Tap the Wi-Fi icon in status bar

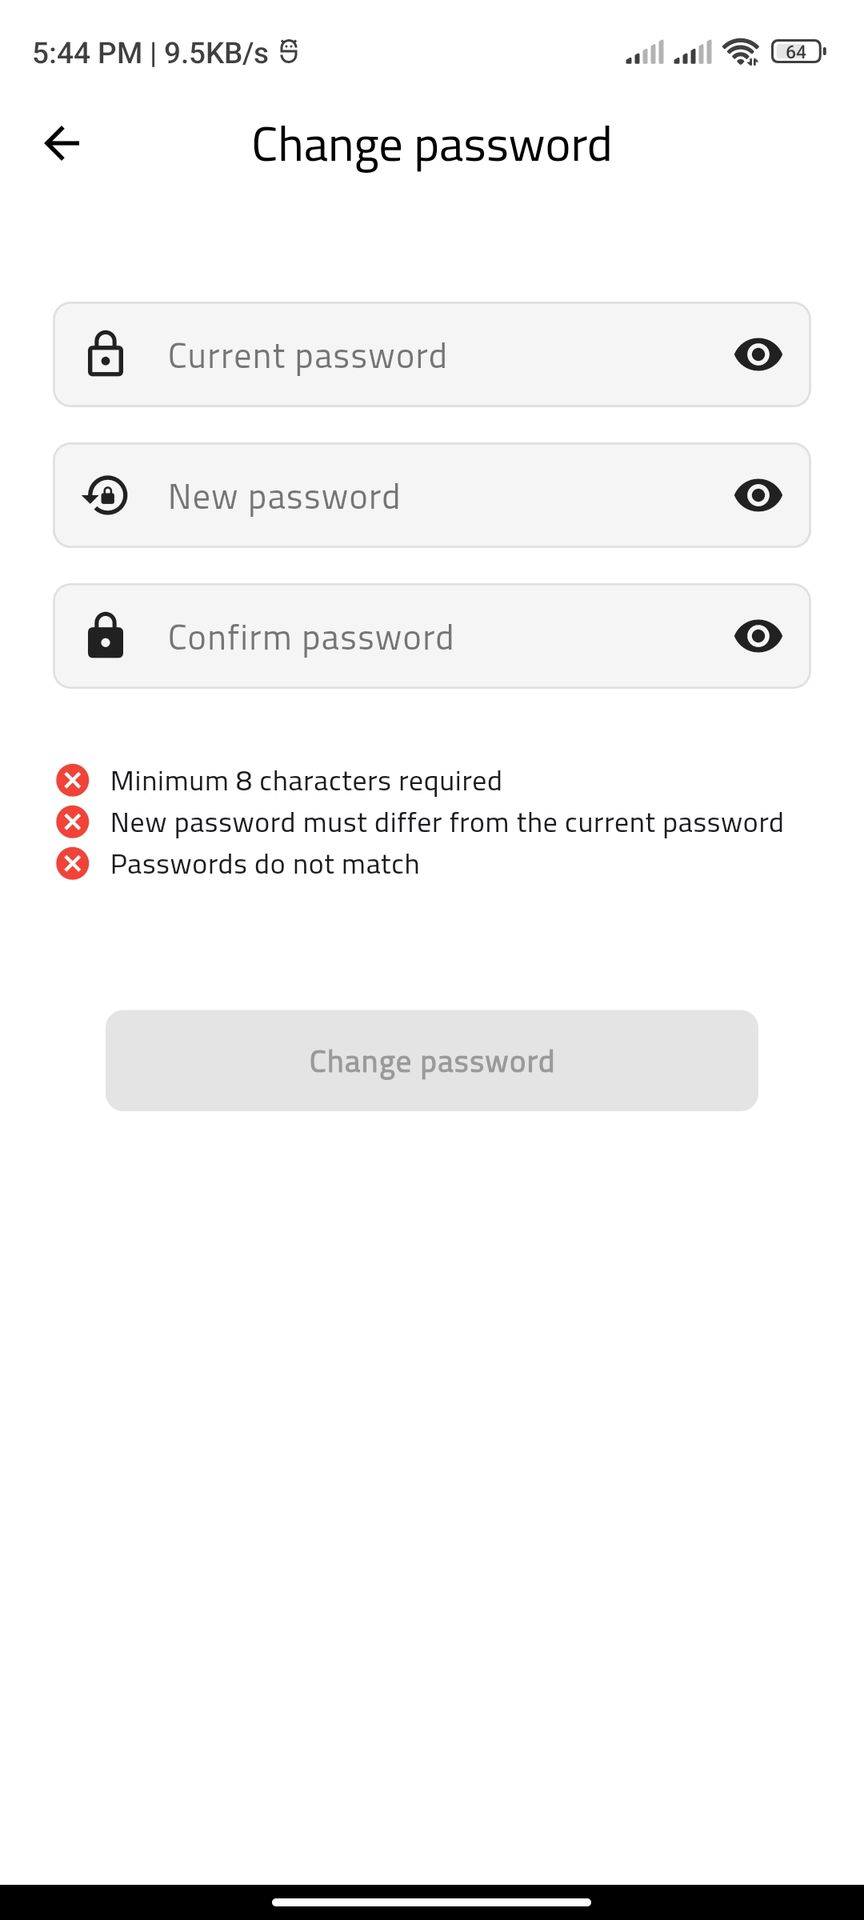coord(741,52)
